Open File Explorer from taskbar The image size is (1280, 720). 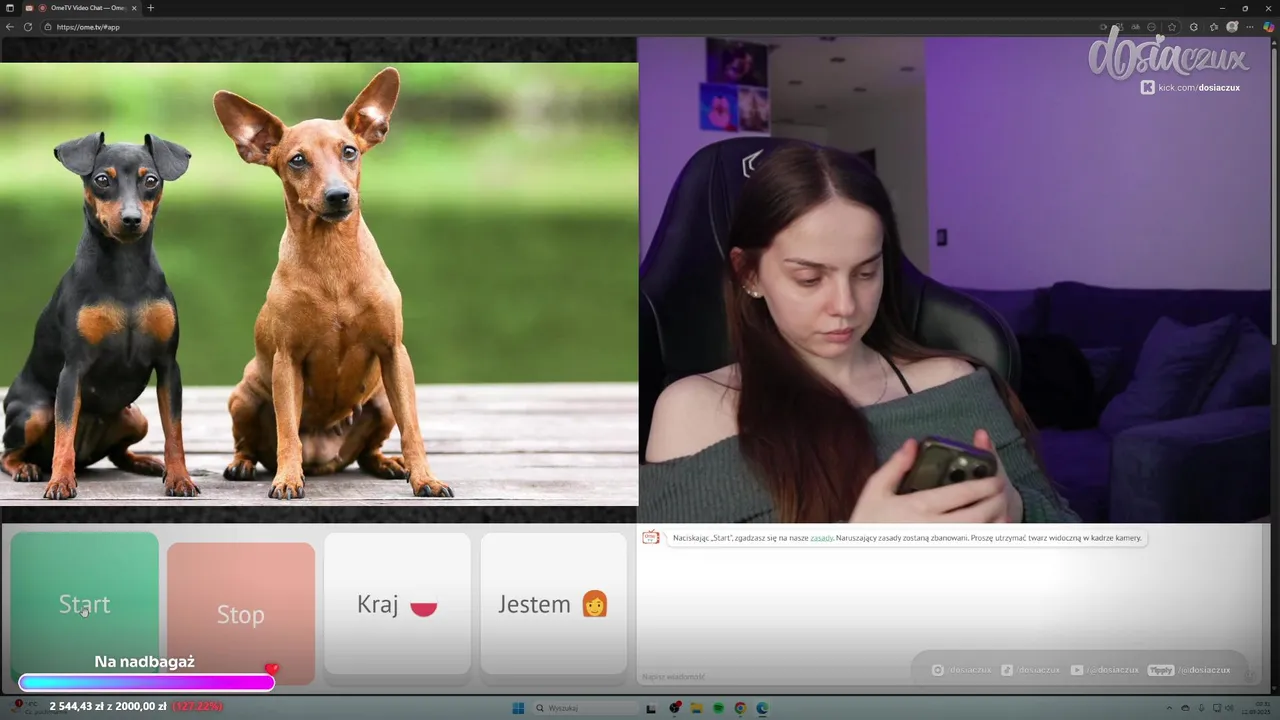coord(697,708)
